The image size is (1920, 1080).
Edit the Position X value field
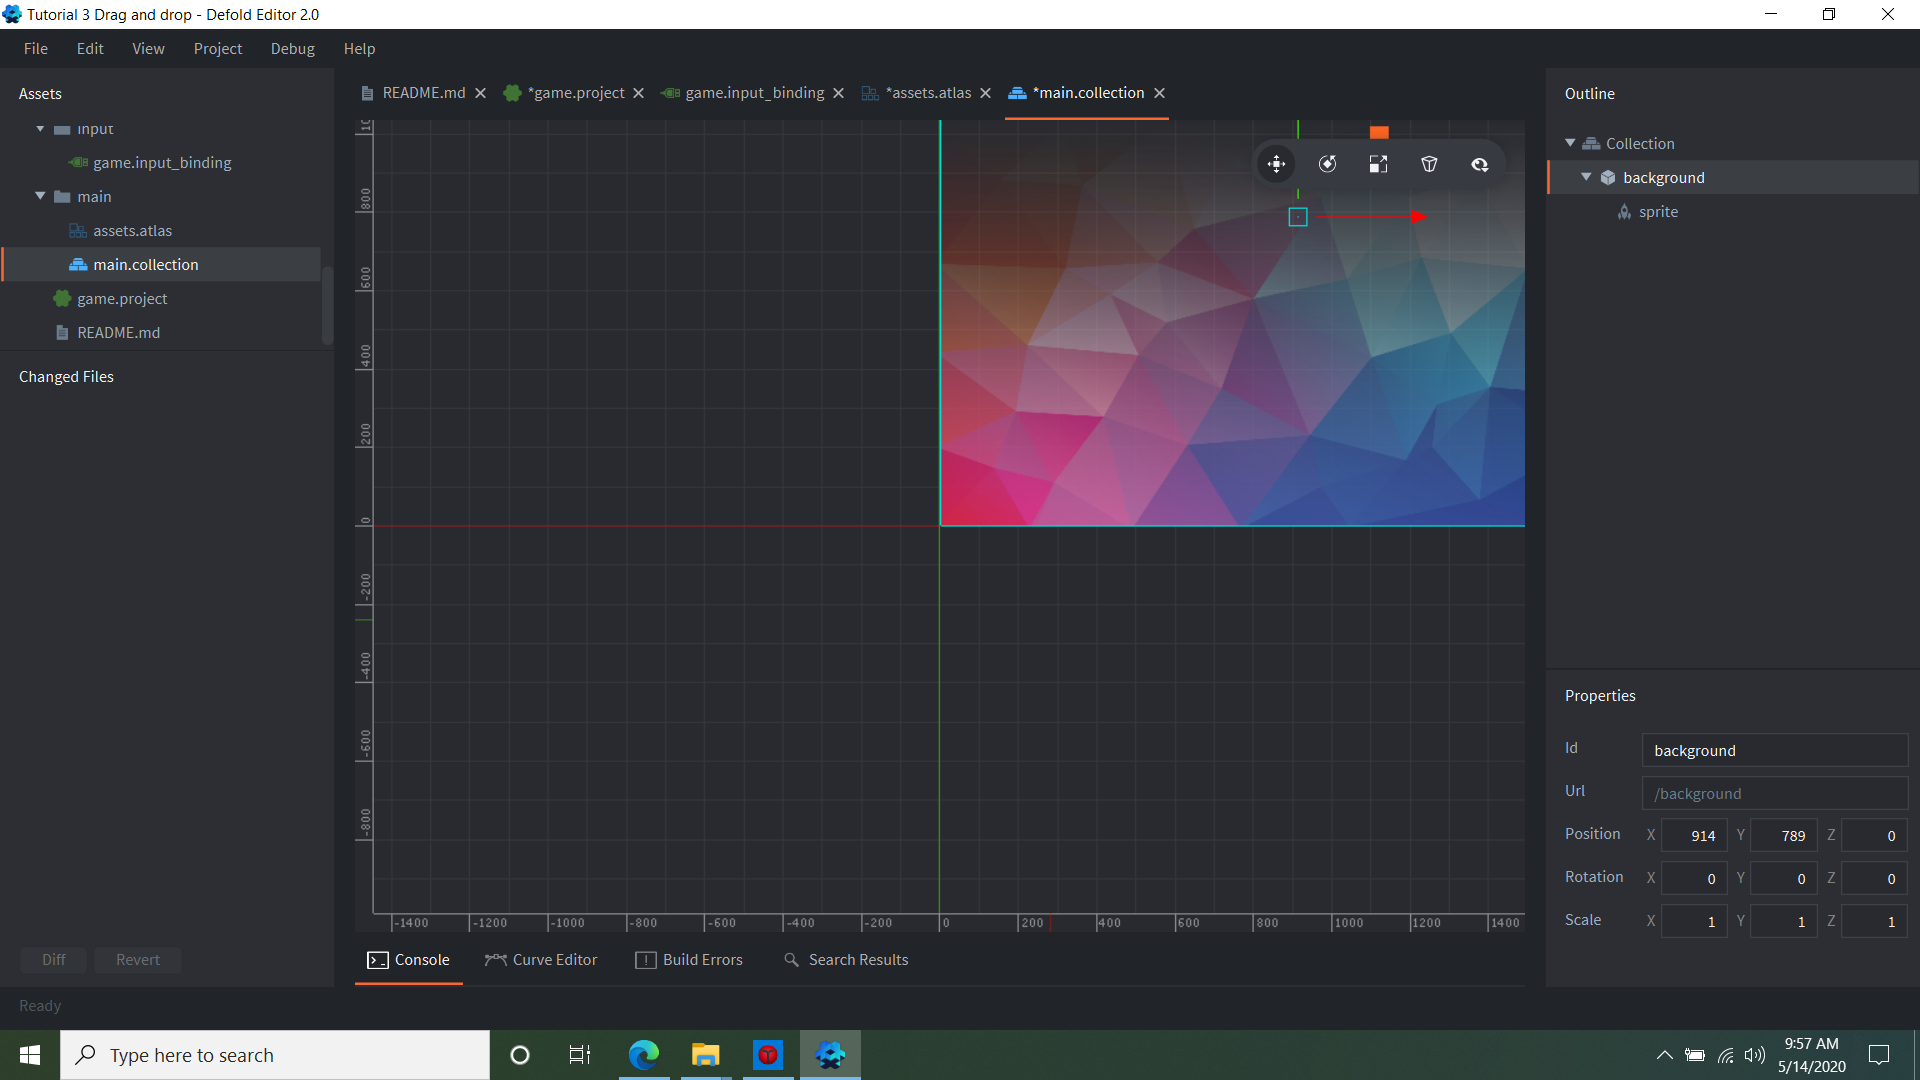1693,835
